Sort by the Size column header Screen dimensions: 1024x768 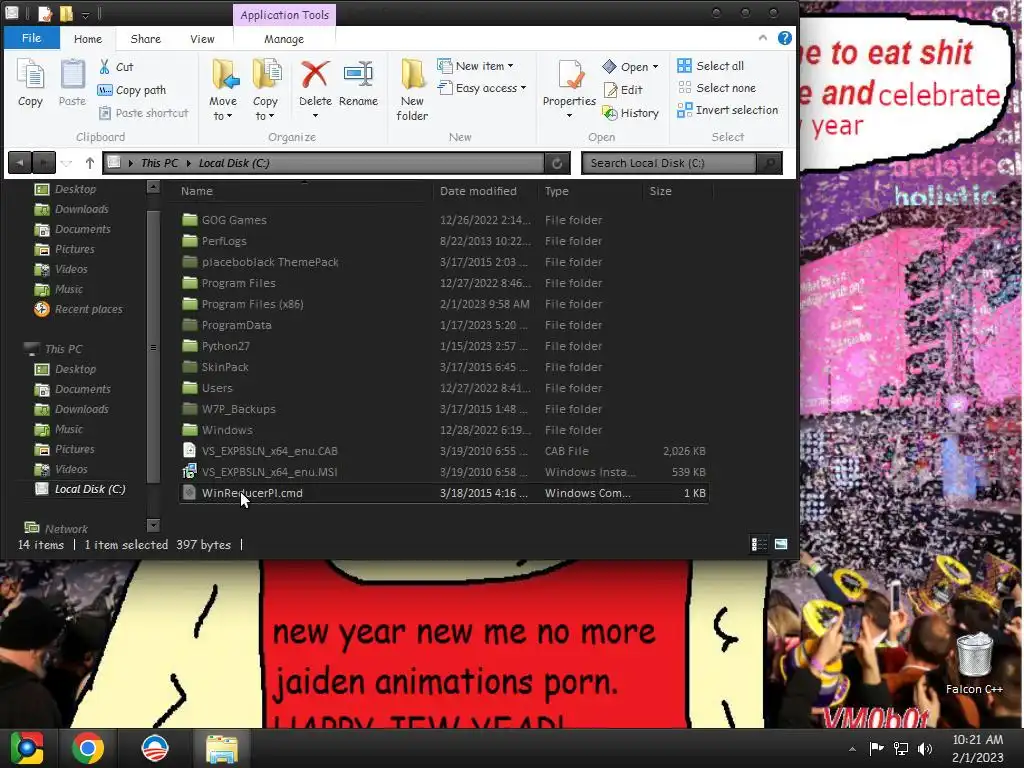coord(678,191)
